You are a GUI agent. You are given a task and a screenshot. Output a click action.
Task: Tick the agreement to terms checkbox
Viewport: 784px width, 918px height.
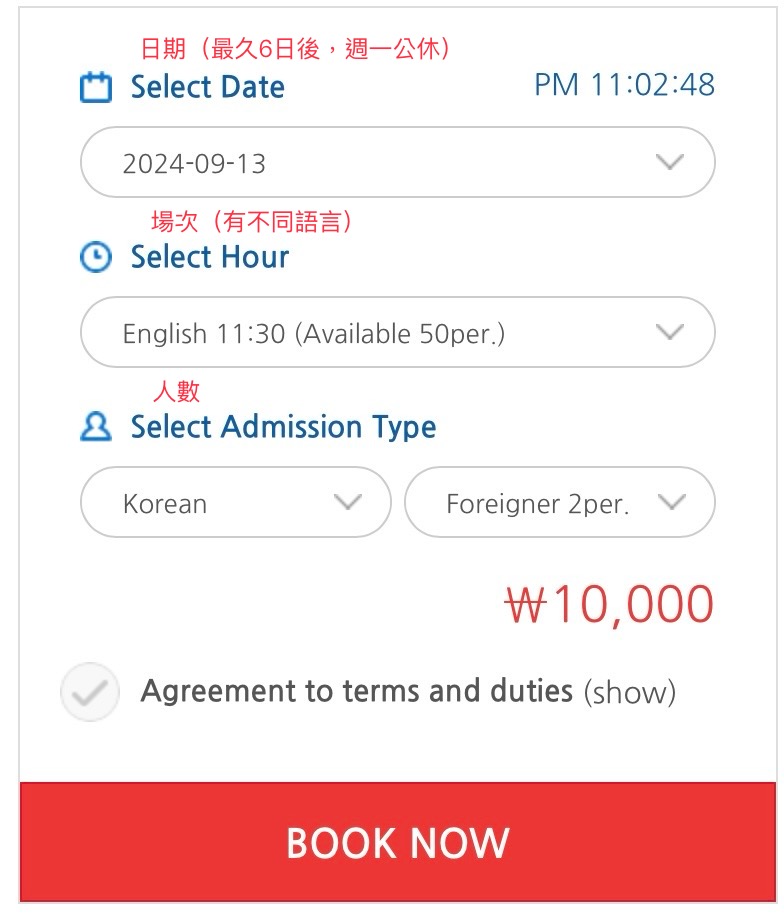(x=90, y=692)
